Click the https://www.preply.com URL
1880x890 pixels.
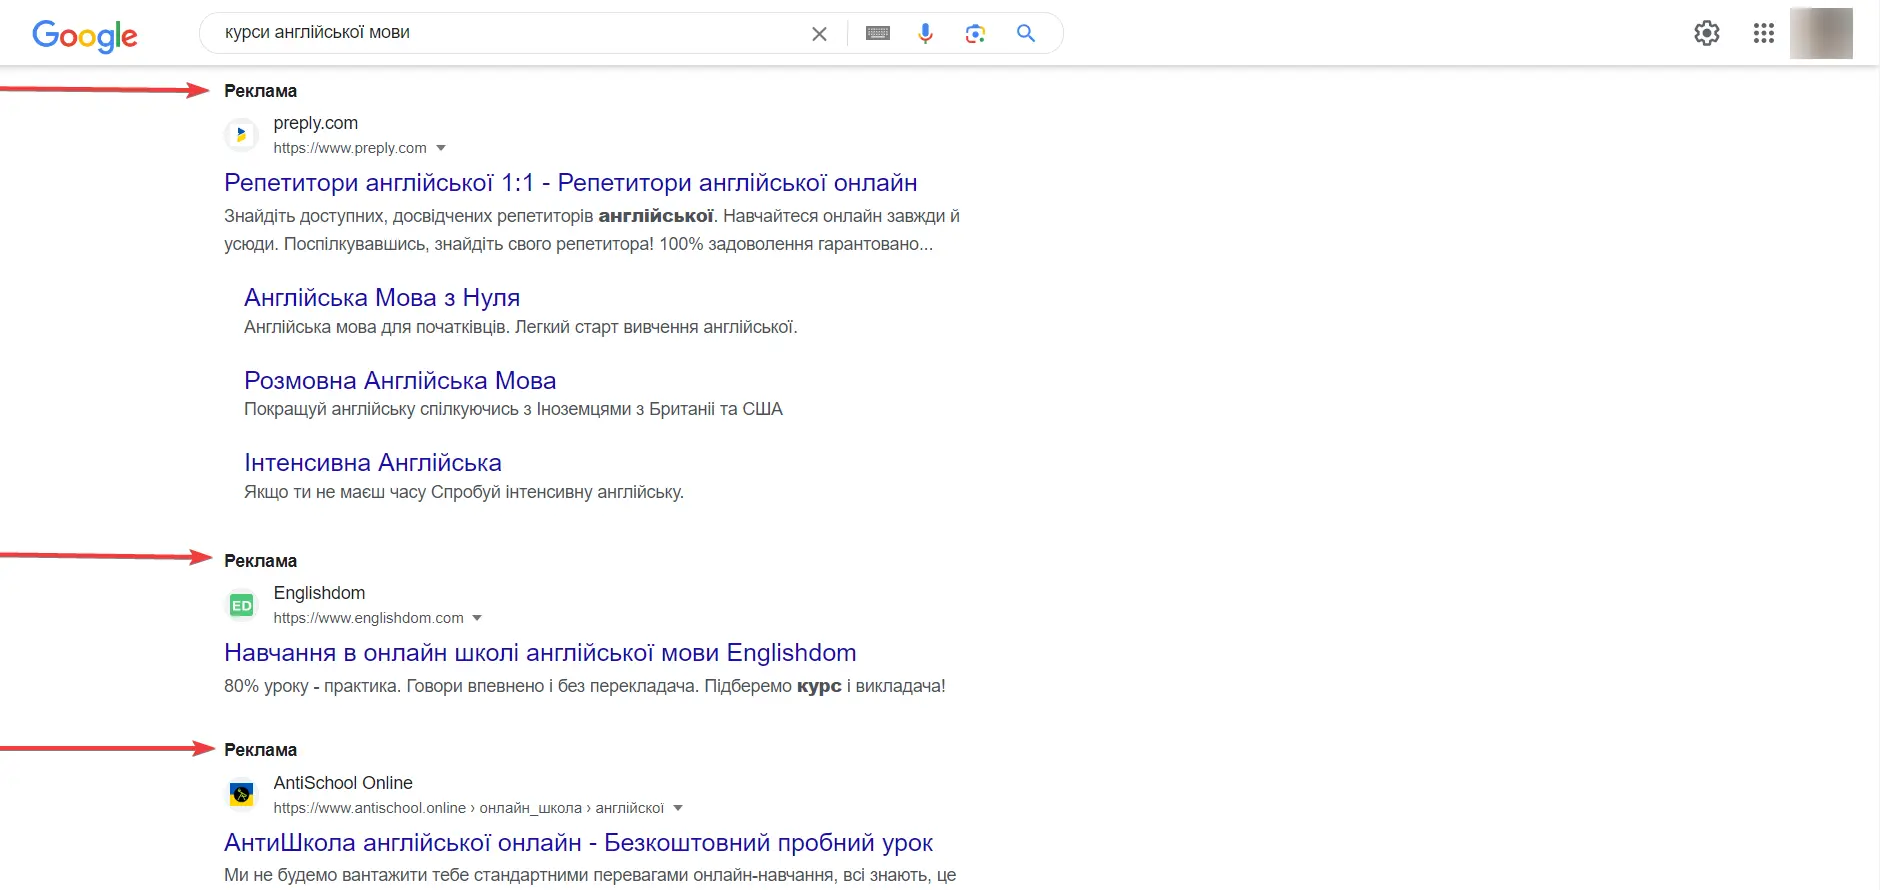(350, 148)
